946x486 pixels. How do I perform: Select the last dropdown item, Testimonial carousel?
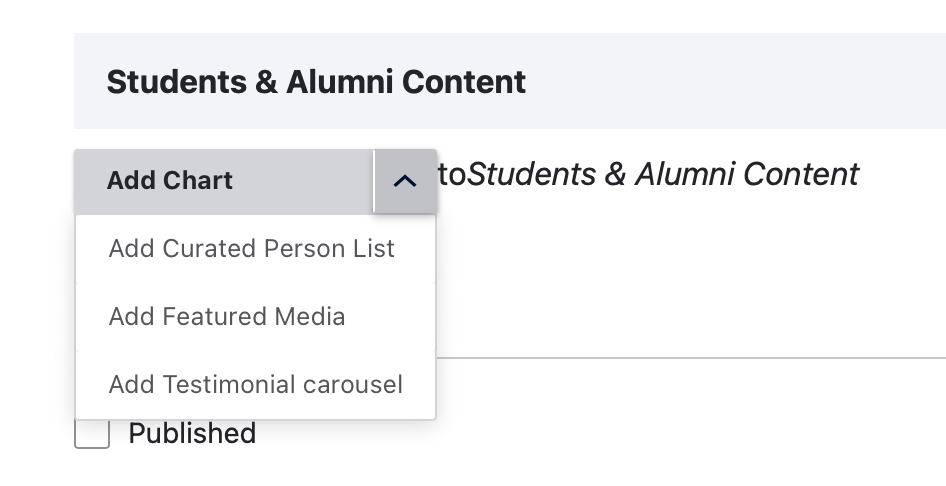pyautogui.click(x=256, y=385)
